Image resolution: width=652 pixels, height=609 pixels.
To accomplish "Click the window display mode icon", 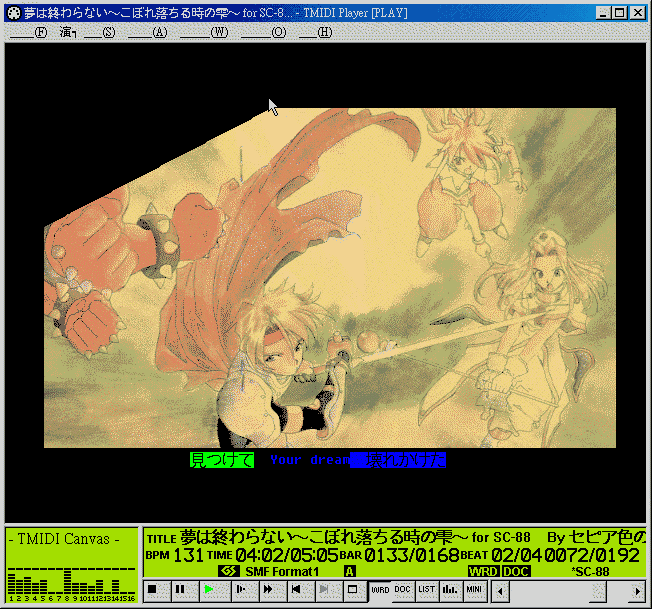I will point(353,591).
